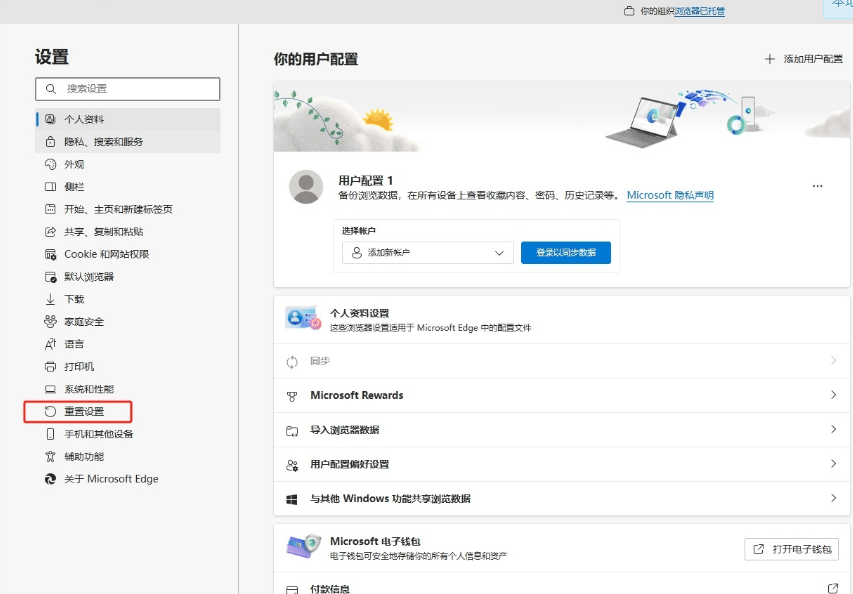Open the Microsoft 隐私声明 link
The height and width of the screenshot is (594, 853).
coord(670,196)
